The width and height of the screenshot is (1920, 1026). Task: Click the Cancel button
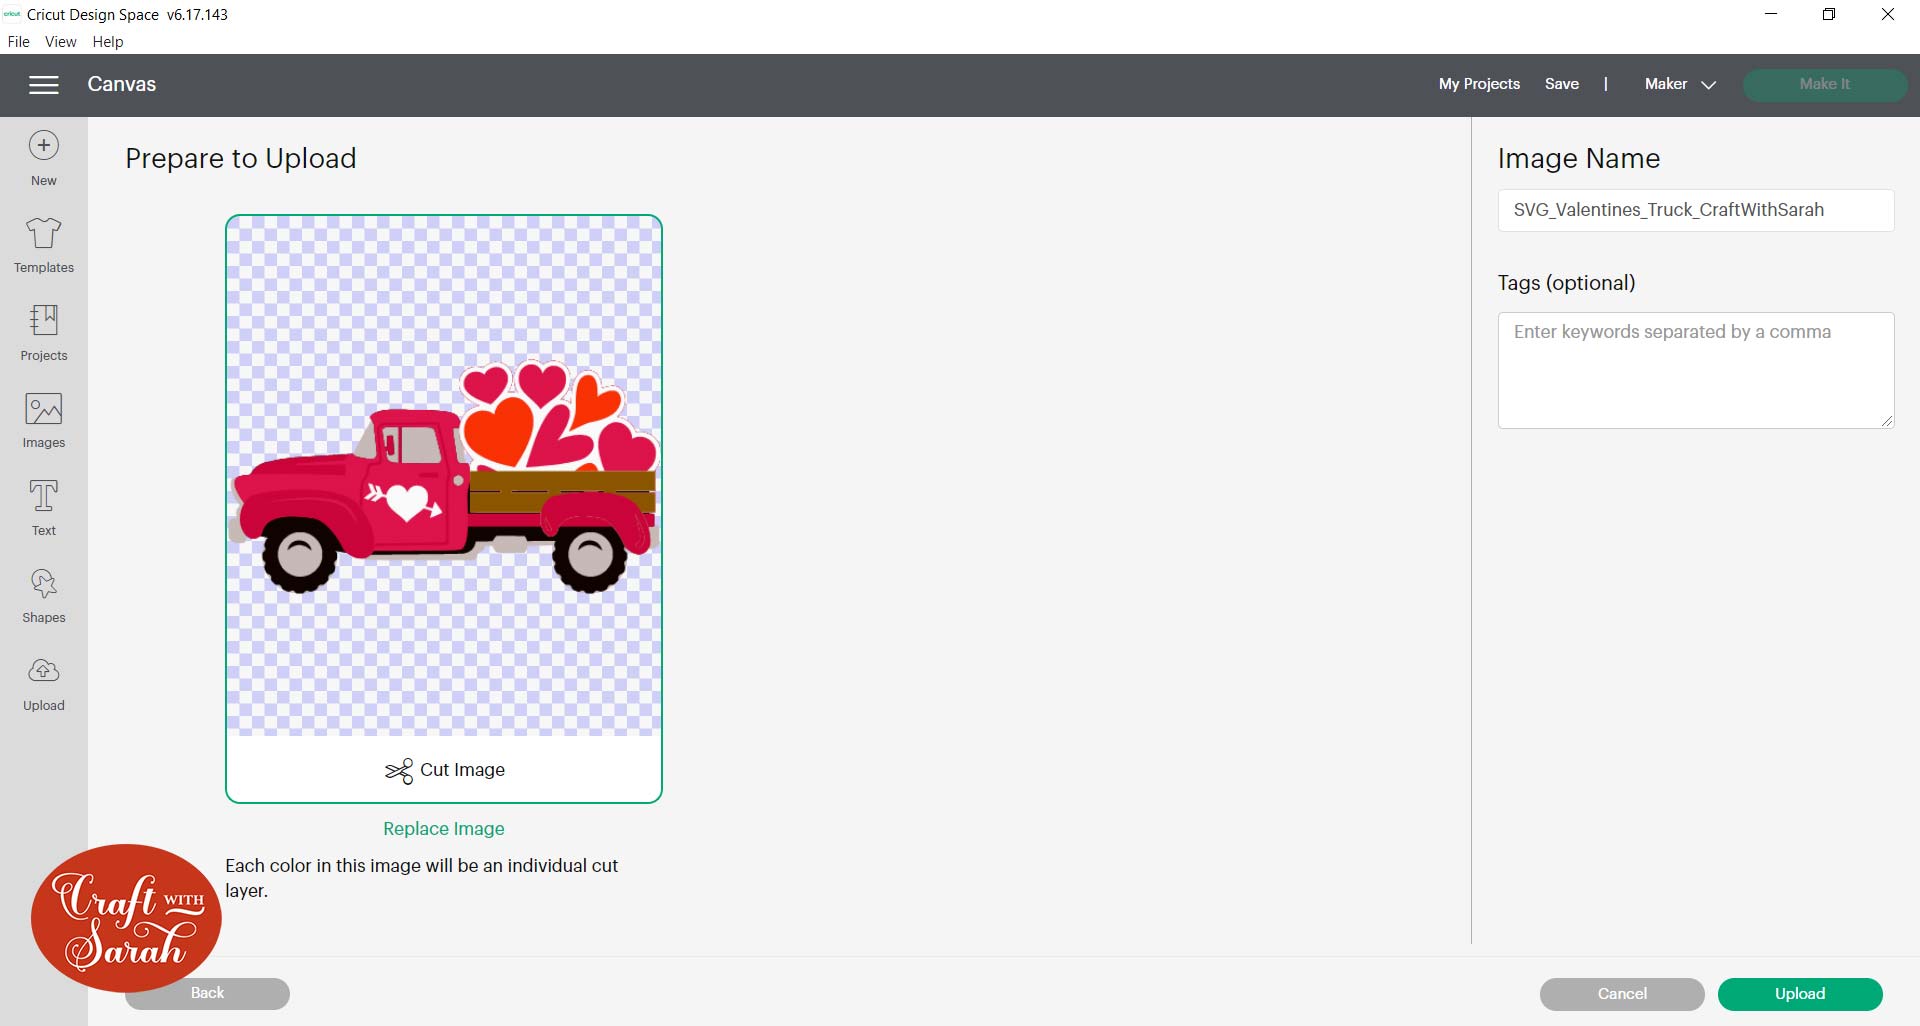point(1620,993)
